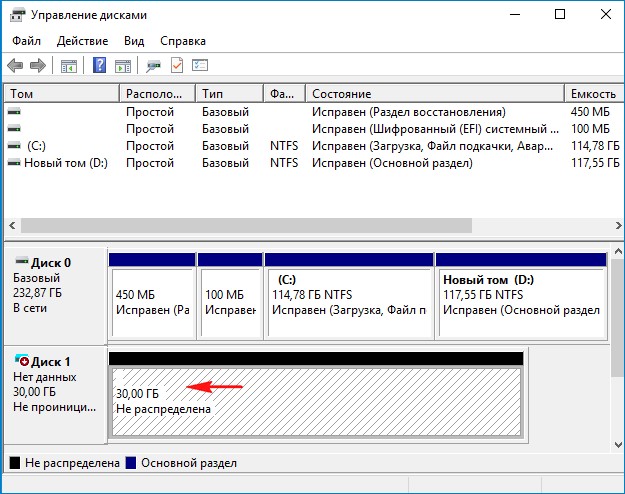625x494 pixels.
Task: Sort by the Емкость column header
Action: [594, 94]
